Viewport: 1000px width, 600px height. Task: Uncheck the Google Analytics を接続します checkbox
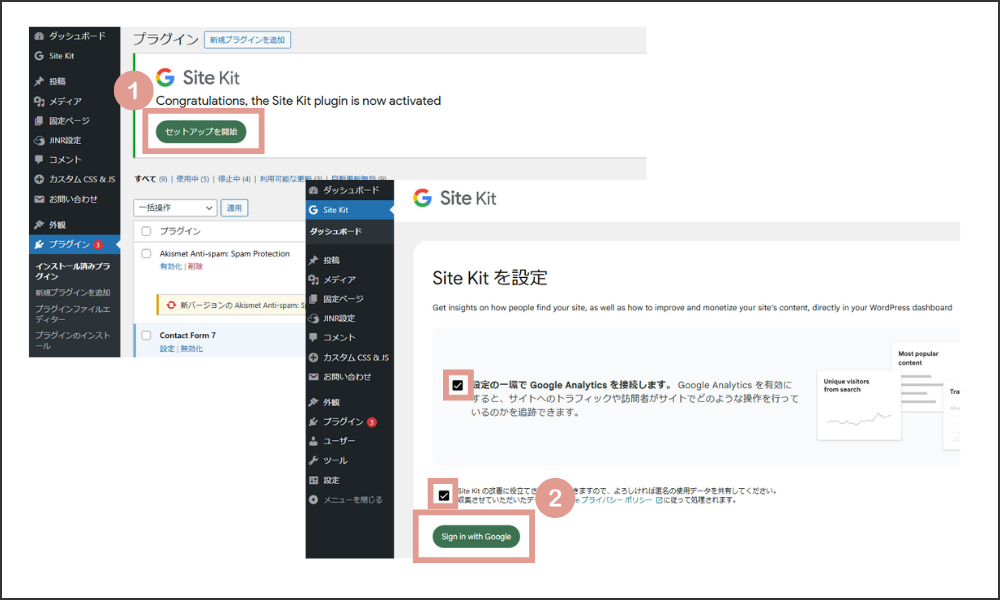[457, 385]
